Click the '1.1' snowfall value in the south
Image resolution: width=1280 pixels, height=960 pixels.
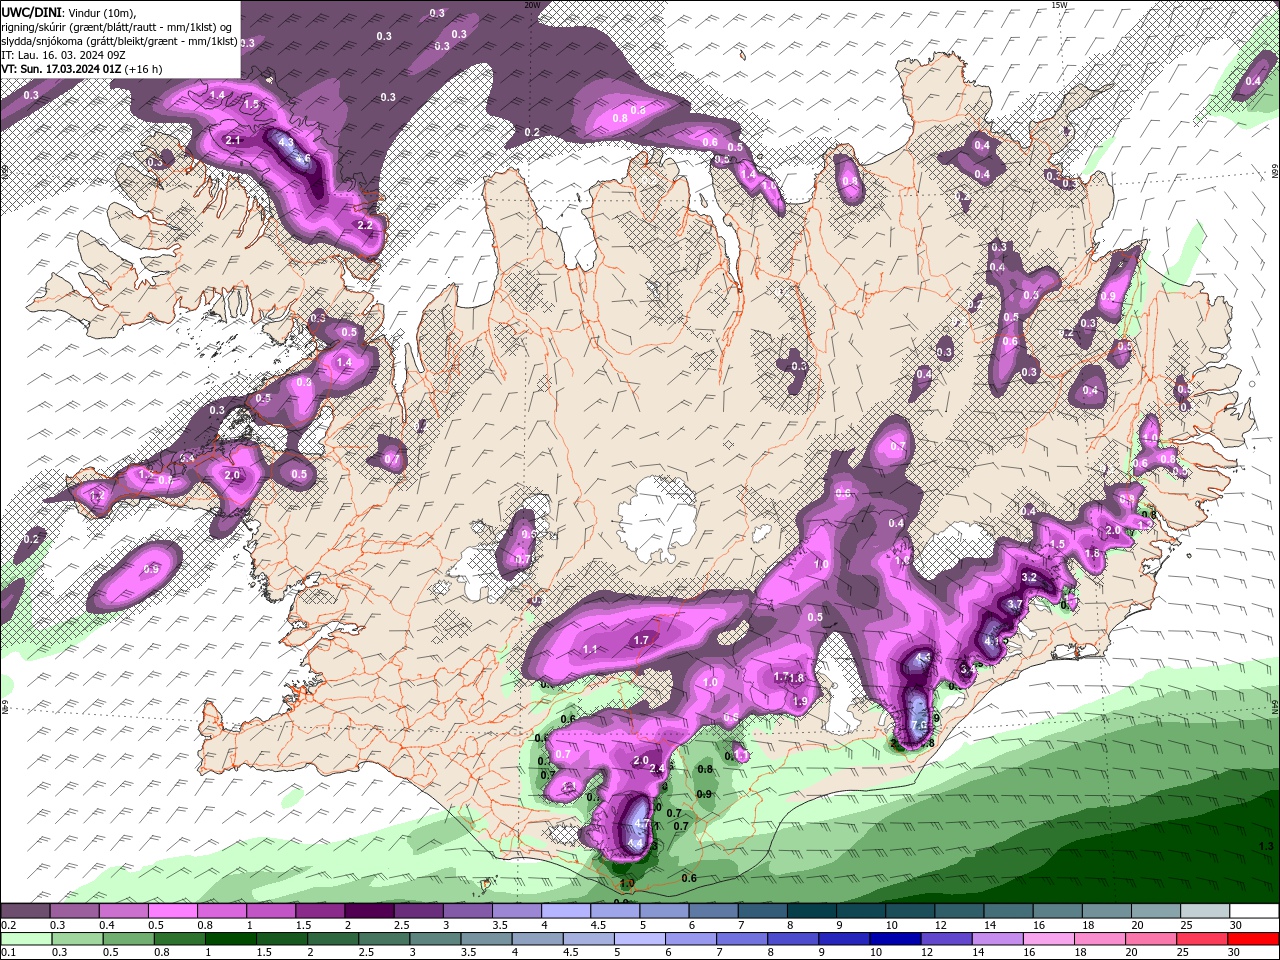[x=590, y=649]
